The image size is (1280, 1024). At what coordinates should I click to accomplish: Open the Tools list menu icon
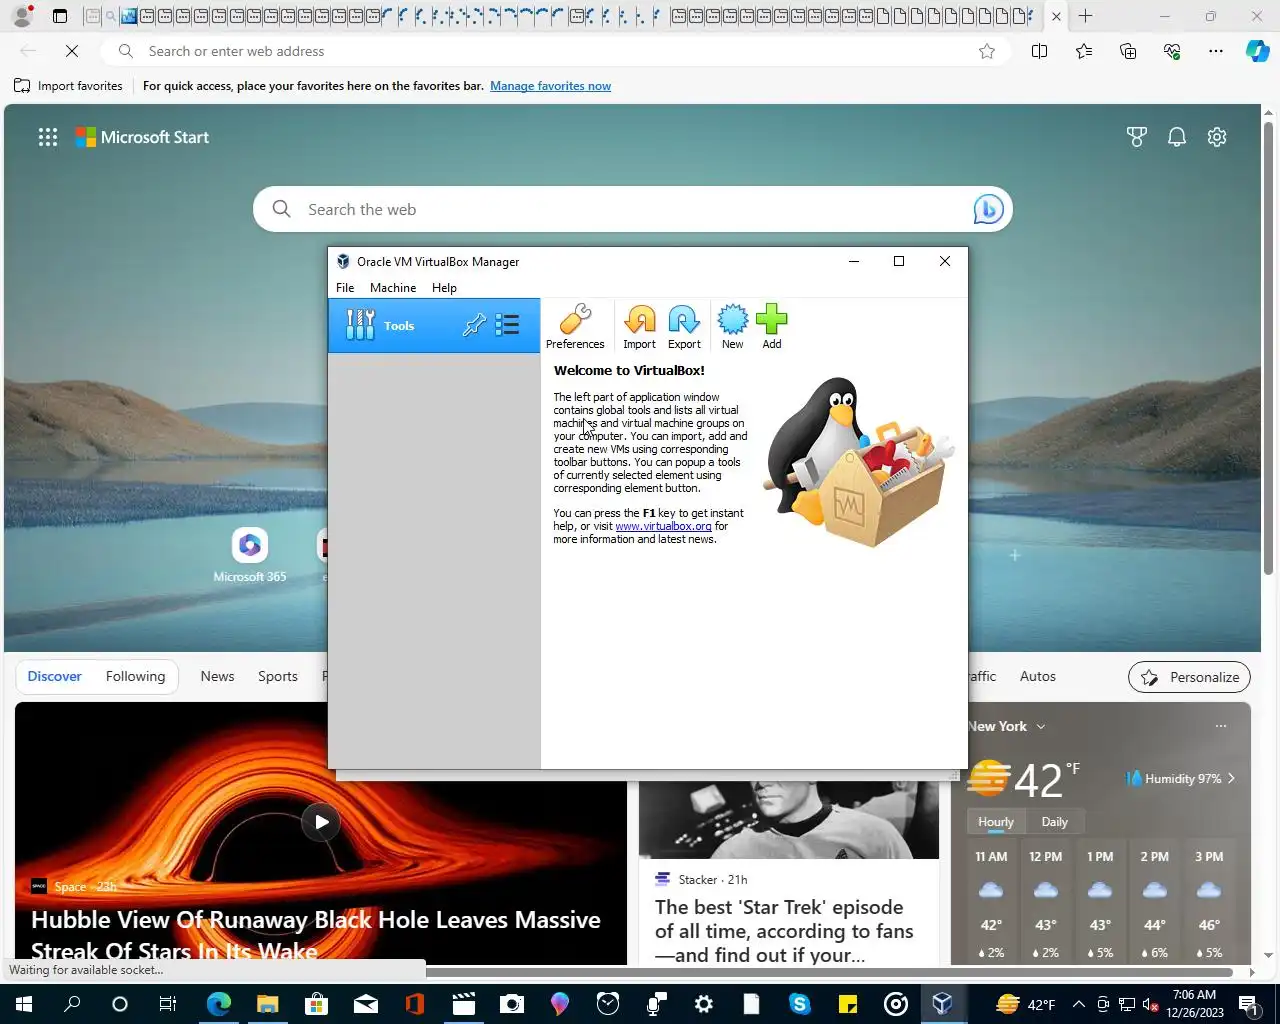(507, 325)
